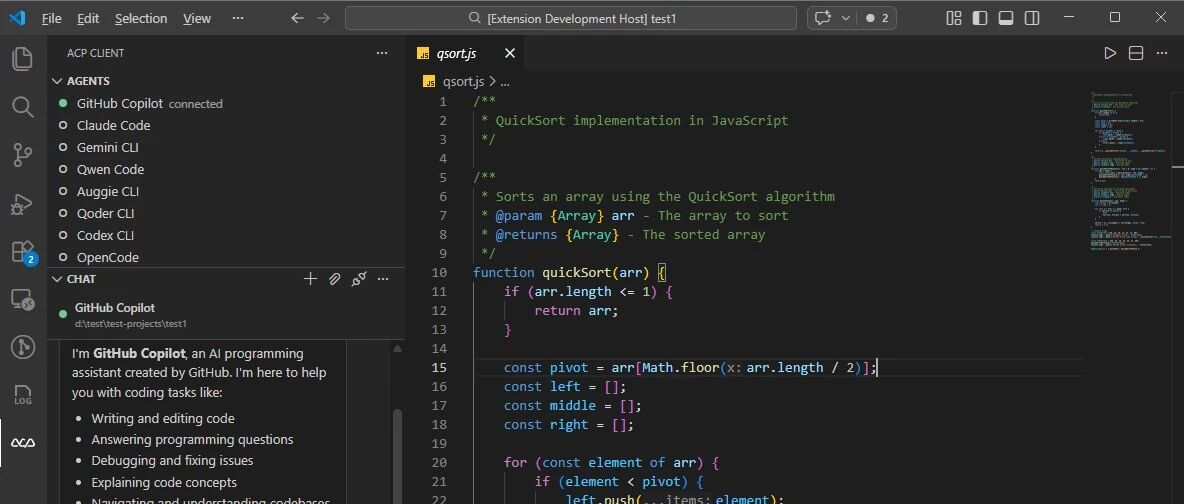Click the text 'Debugging and fixing issues'
This screenshot has width=1184, height=504.
pos(172,460)
